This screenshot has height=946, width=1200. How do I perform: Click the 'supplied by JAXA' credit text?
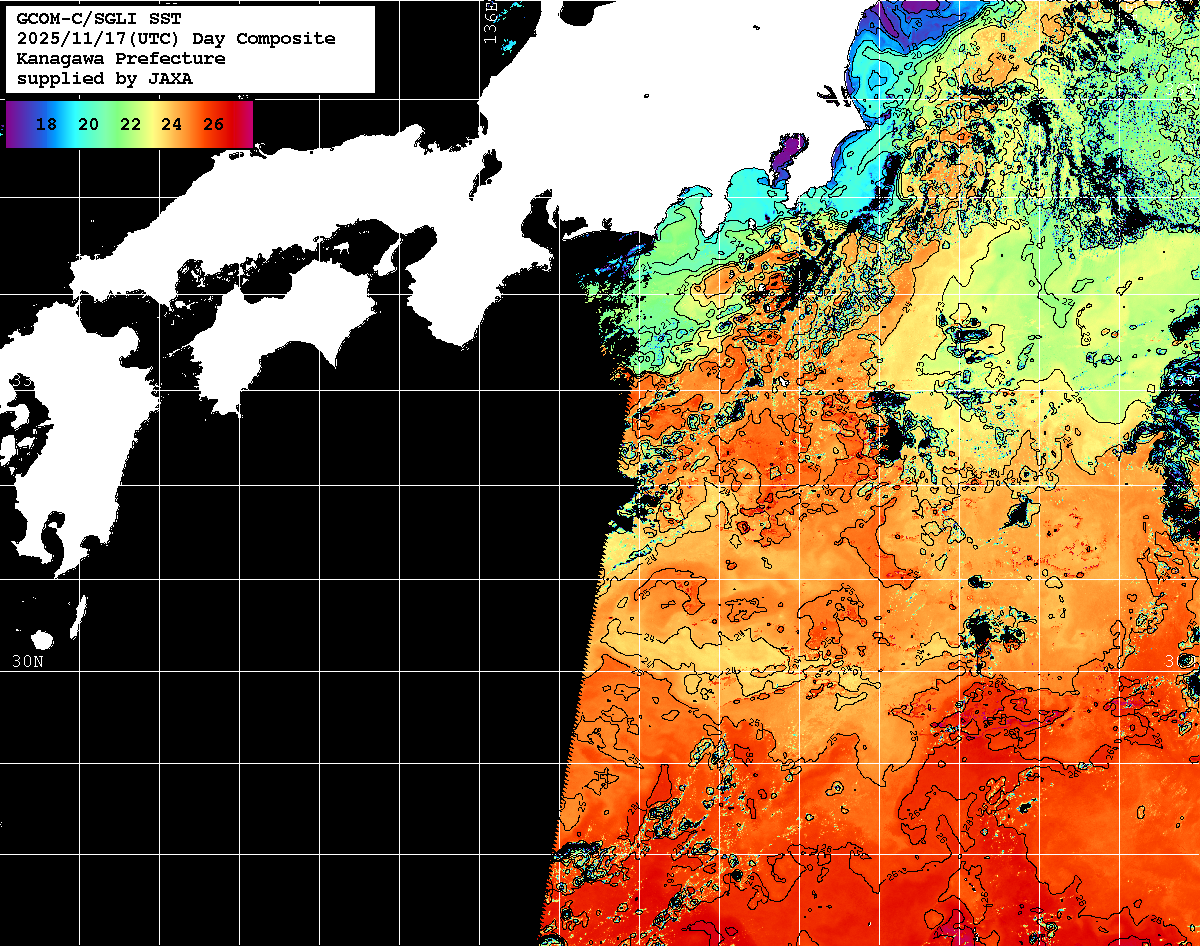105,79
